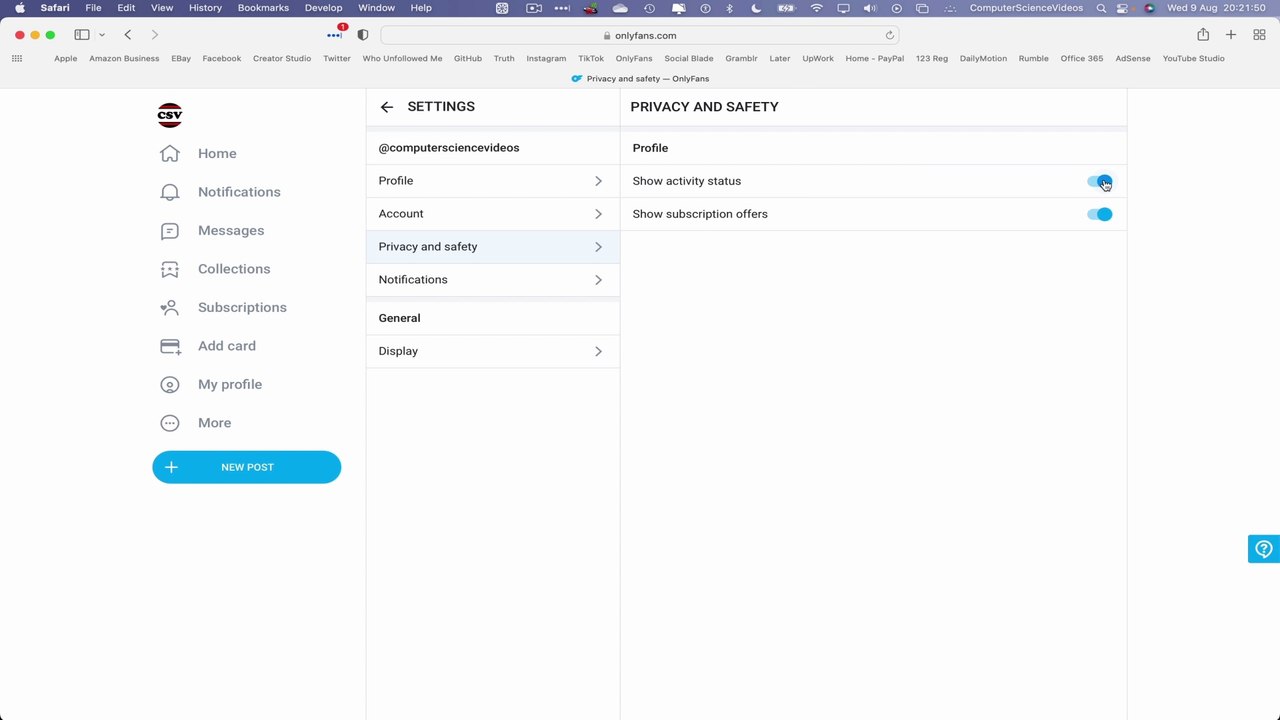Open the AdSense bookmark

click(x=1133, y=58)
